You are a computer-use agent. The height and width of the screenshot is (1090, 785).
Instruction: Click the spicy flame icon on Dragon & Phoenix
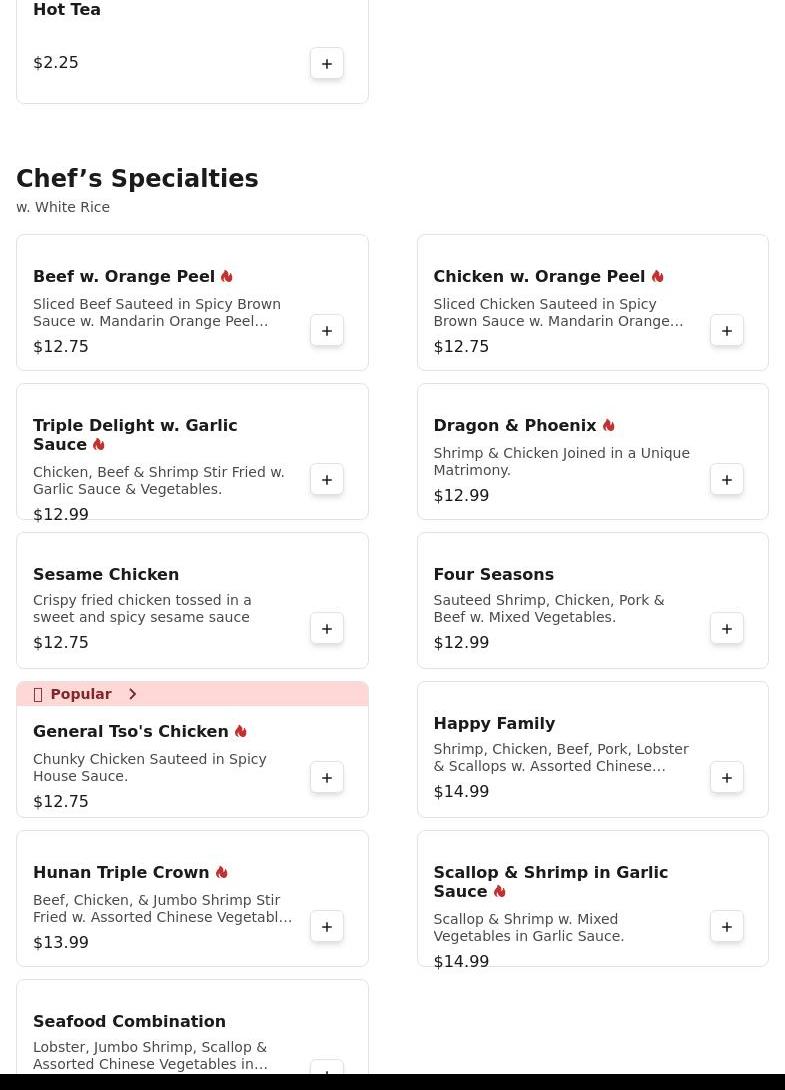[x=608, y=425]
